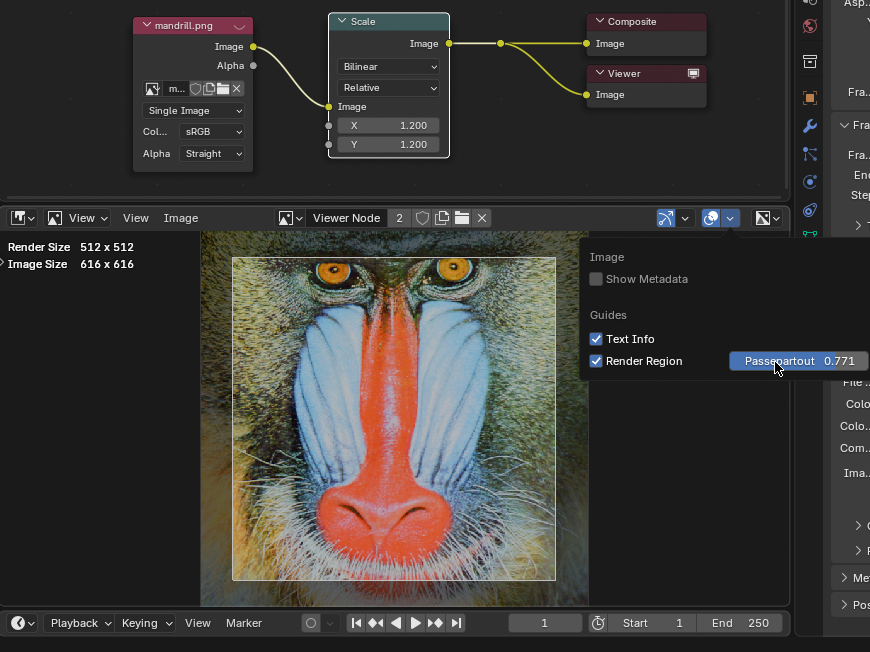Image resolution: width=870 pixels, height=652 pixels.
Task: Open the Keying menu
Action: pos(145,623)
